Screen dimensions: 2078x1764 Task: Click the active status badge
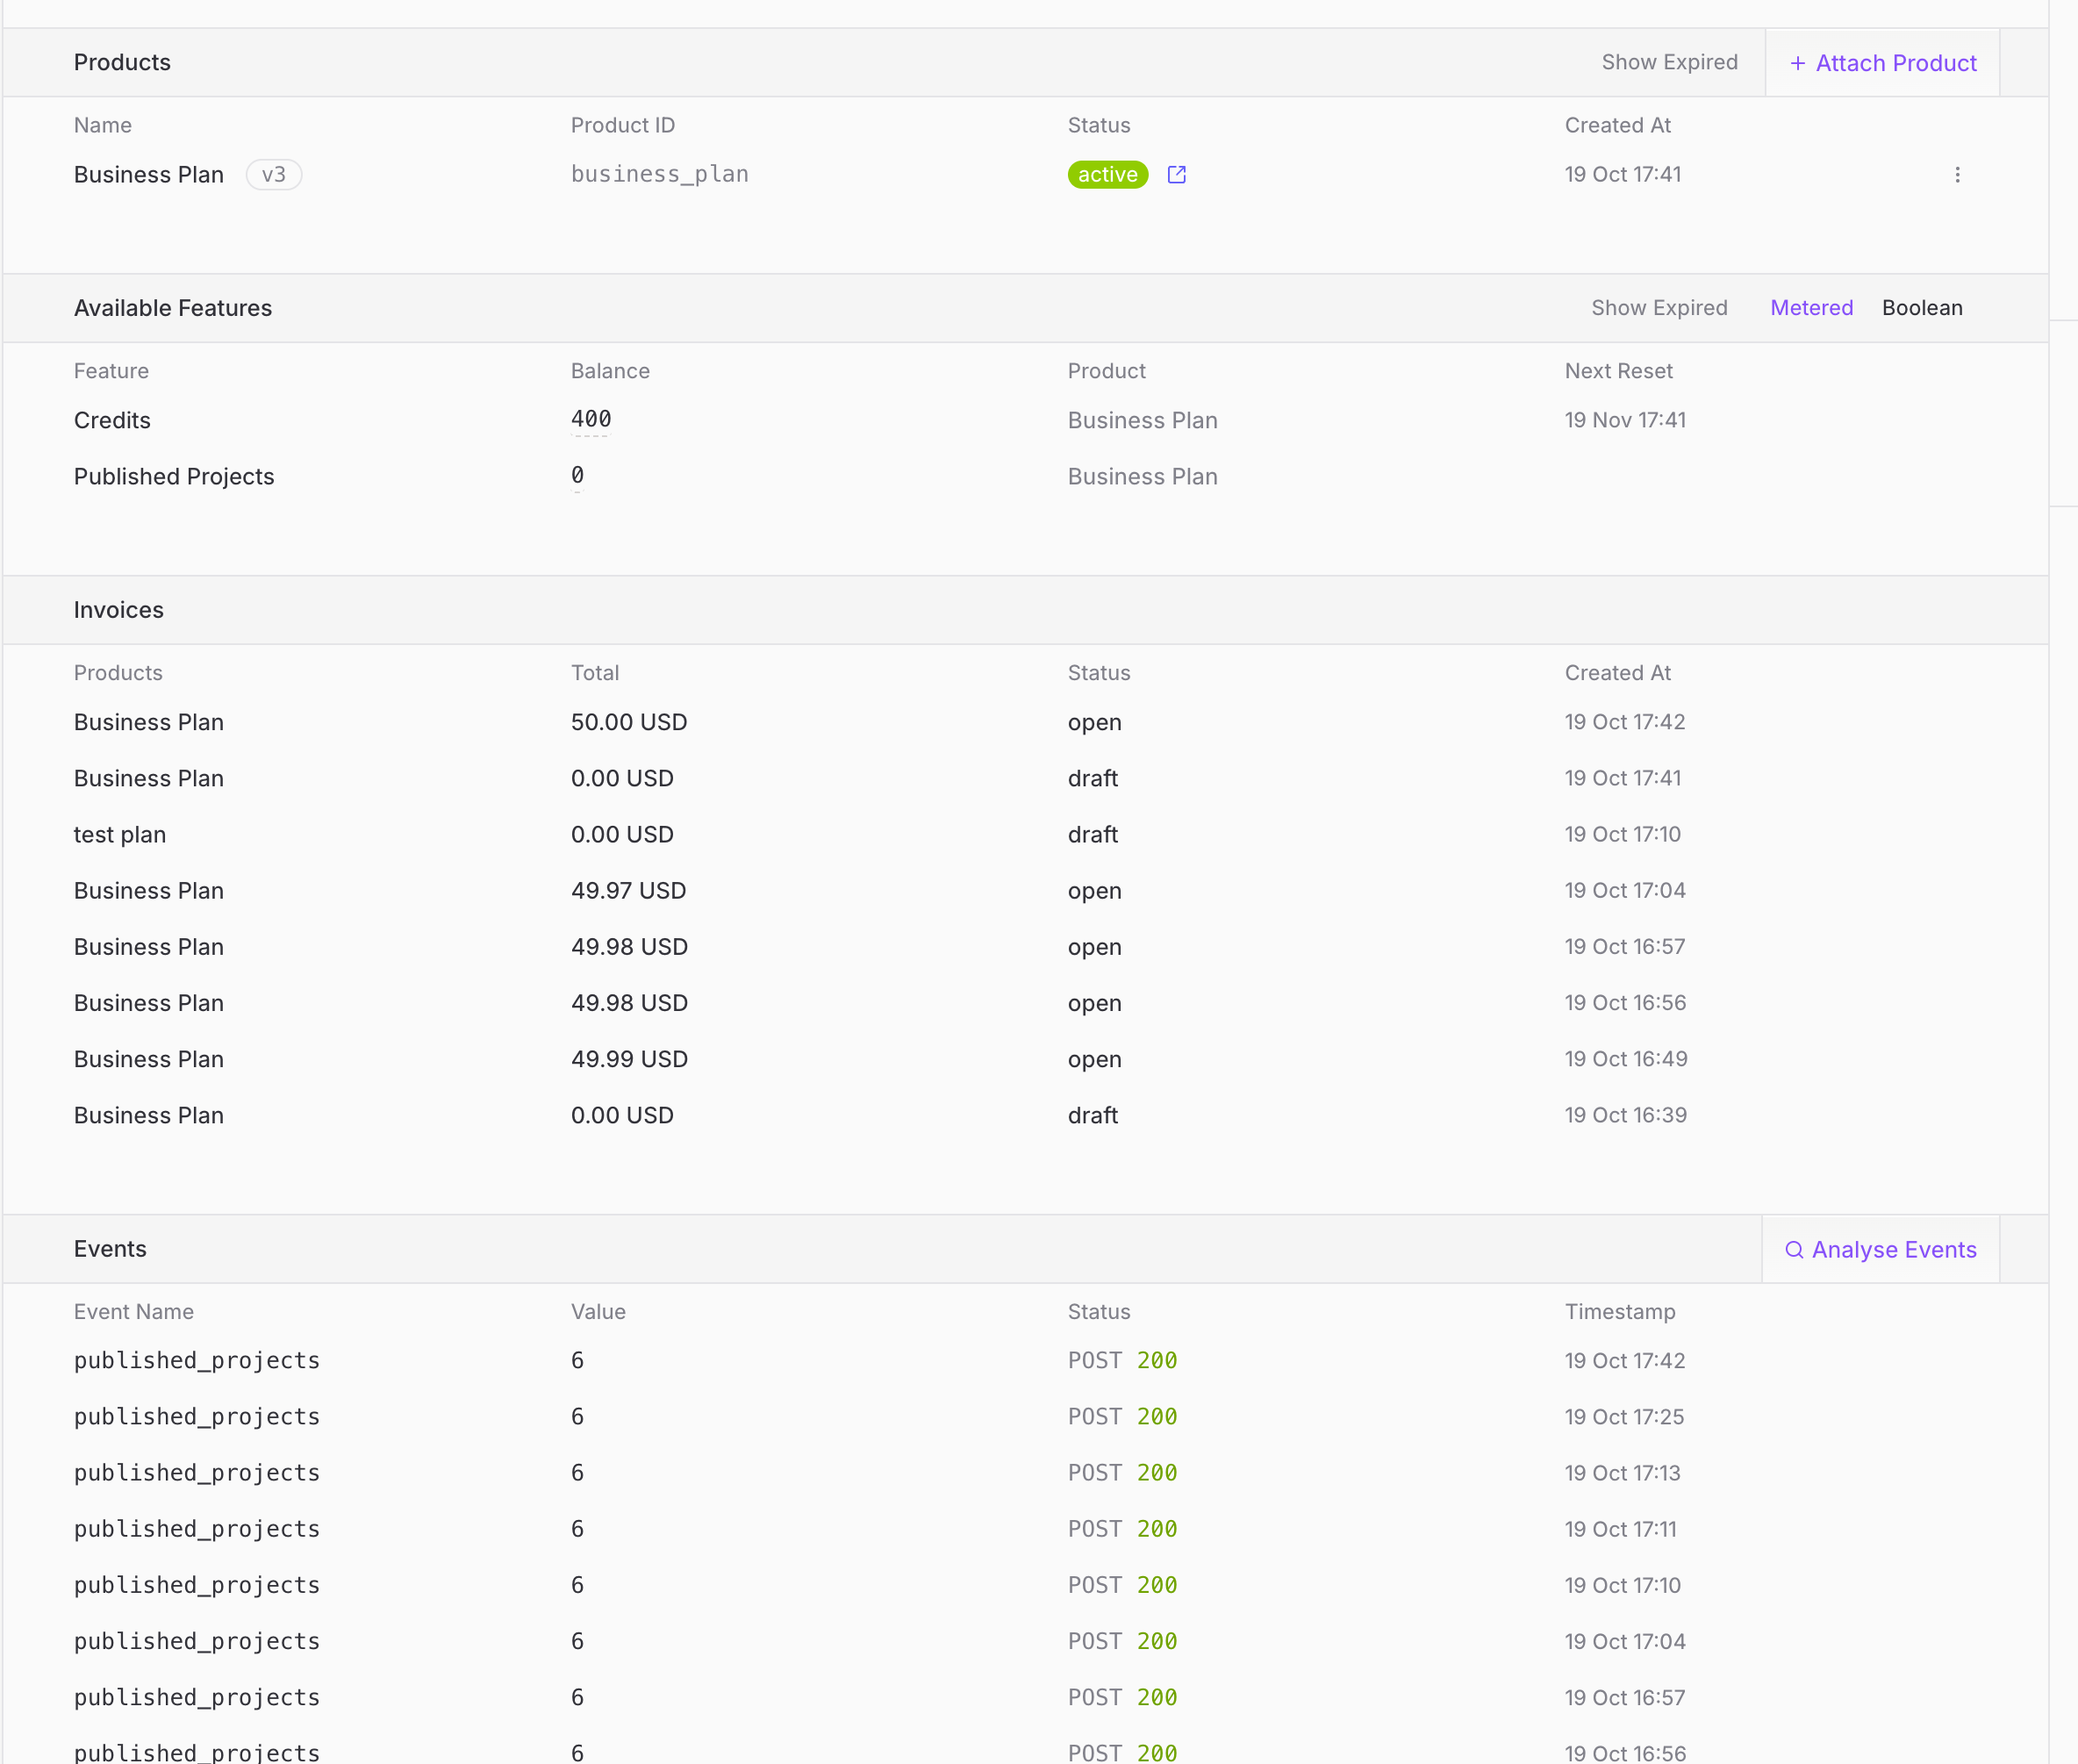[x=1107, y=175]
